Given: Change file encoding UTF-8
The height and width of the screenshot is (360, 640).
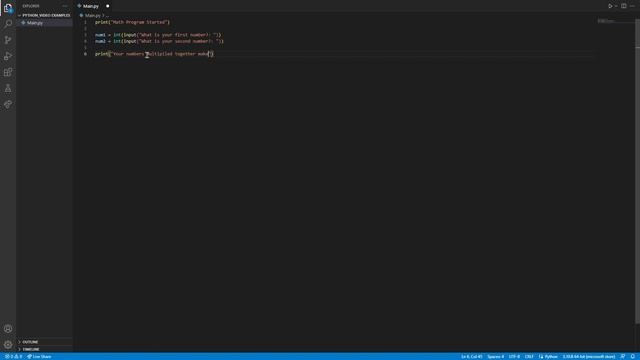Looking at the screenshot, I should [514, 357].
